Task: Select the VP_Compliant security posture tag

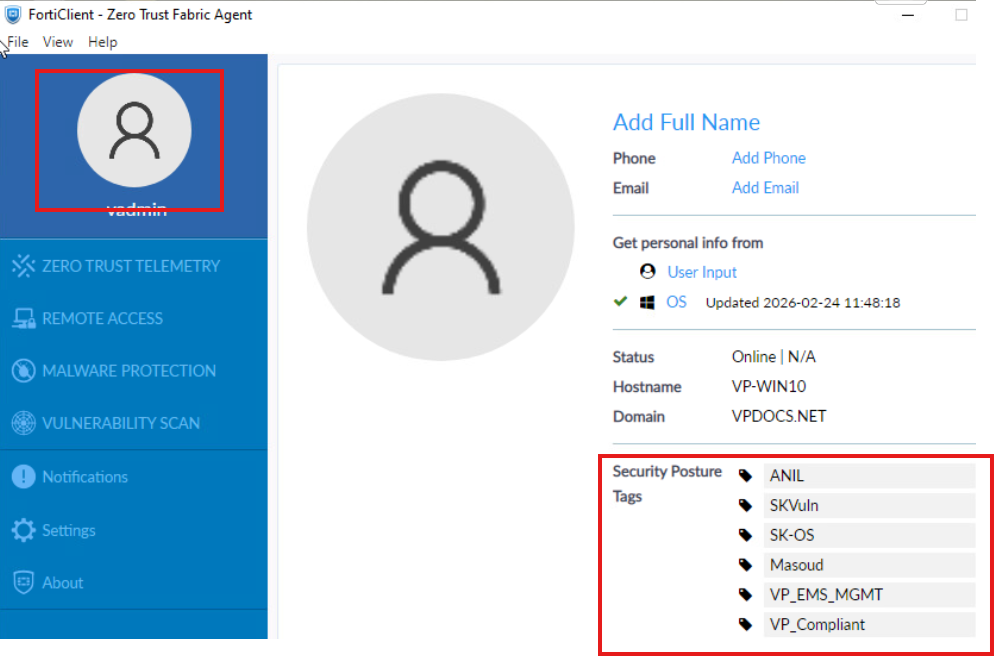Action: coord(869,624)
